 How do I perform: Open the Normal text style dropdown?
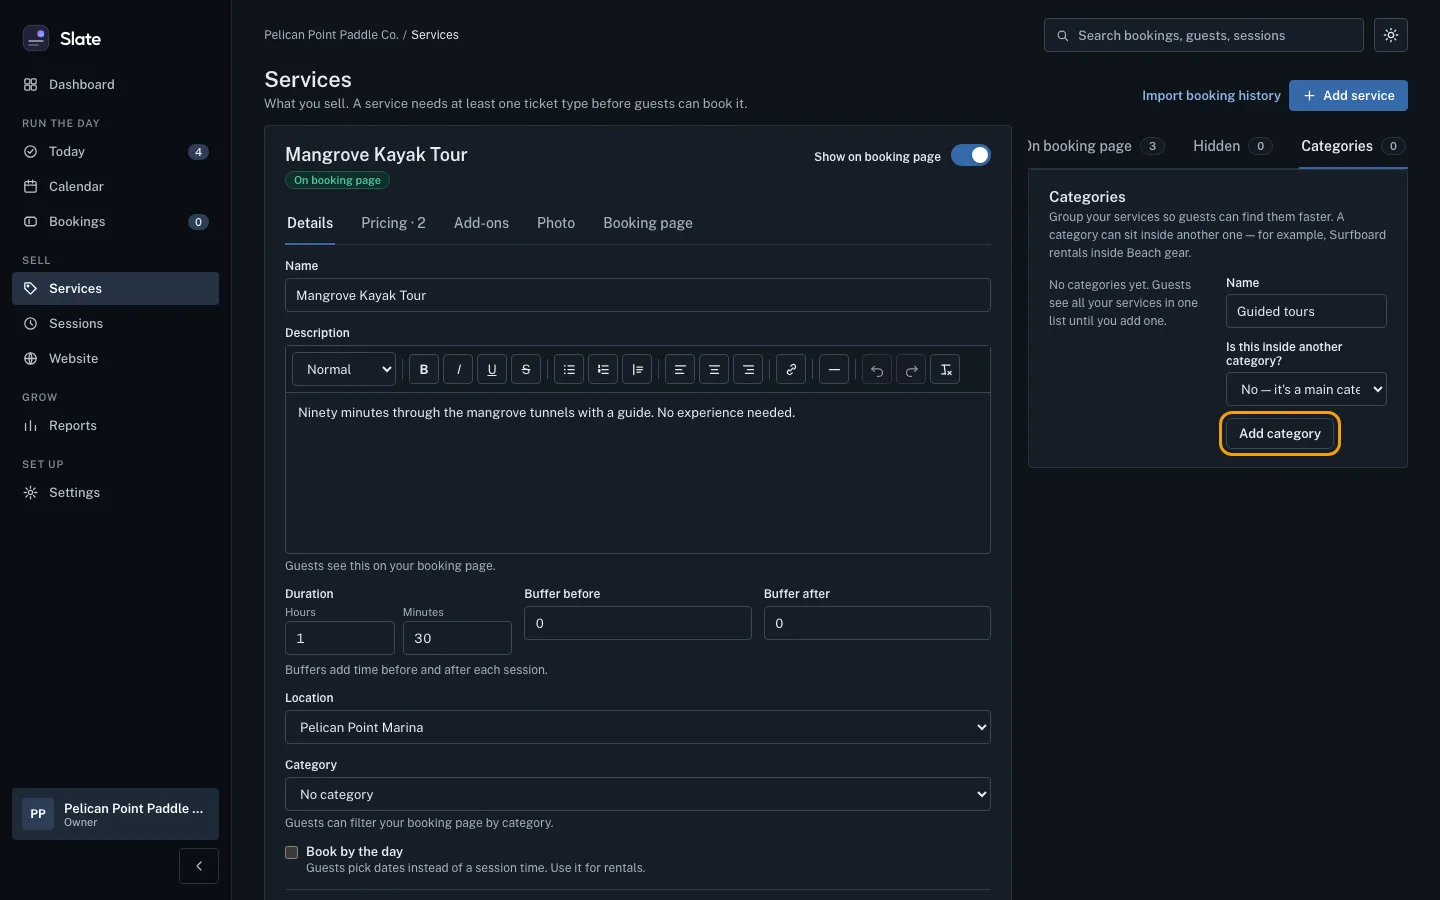click(x=344, y=370)
